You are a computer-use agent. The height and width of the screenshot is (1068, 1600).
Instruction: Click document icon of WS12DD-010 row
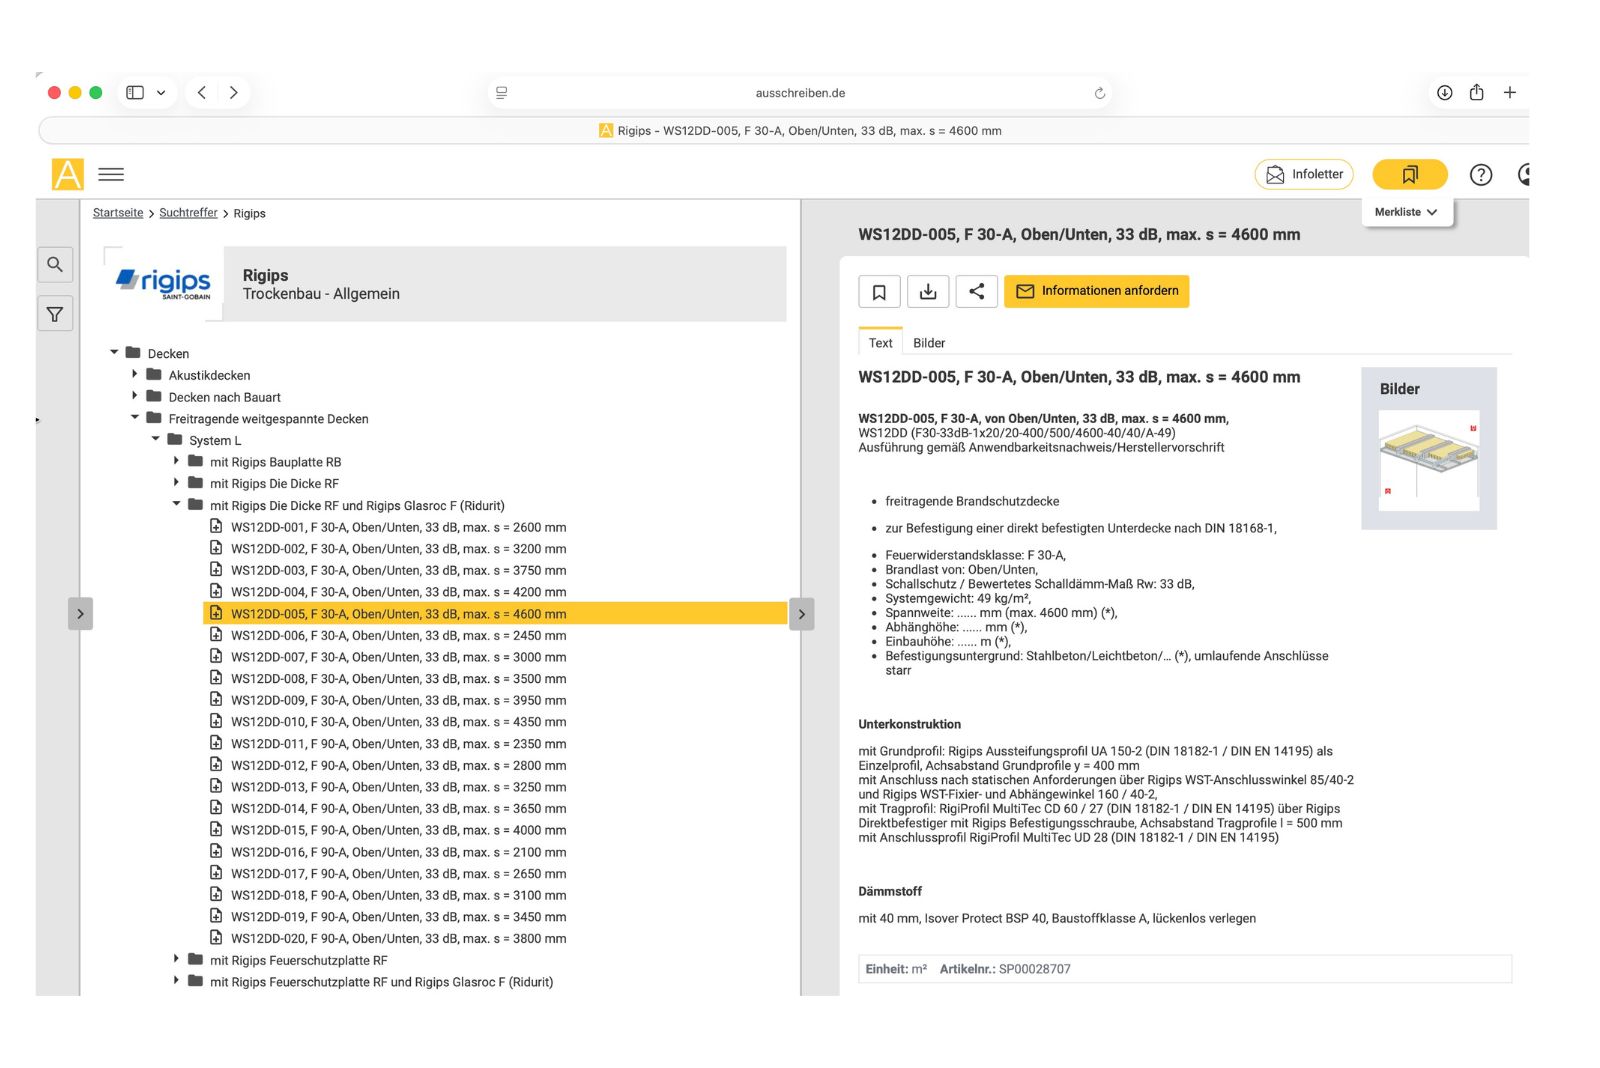[216, 722]
